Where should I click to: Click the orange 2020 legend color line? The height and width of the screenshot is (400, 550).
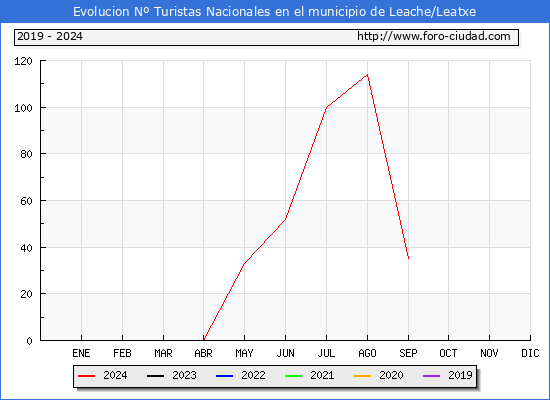[362, 376]
